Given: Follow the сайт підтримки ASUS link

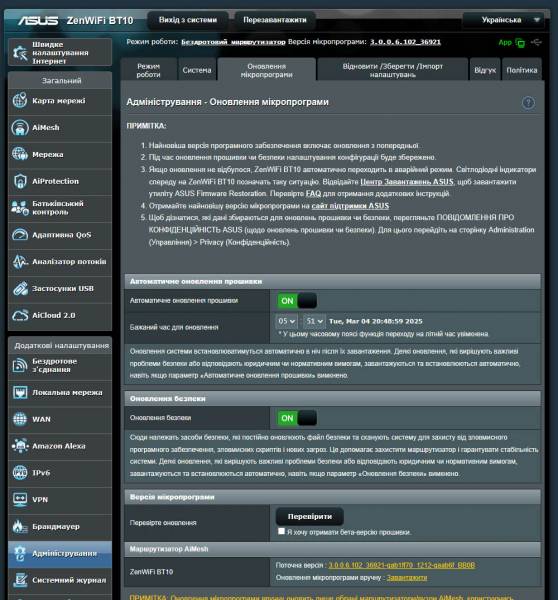Looking at the screenshot, I should tap(350, 206).
